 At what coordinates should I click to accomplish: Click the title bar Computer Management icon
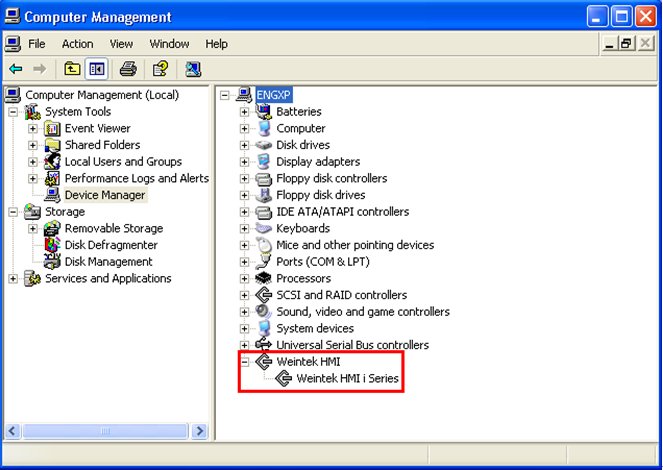click(12, 16)
